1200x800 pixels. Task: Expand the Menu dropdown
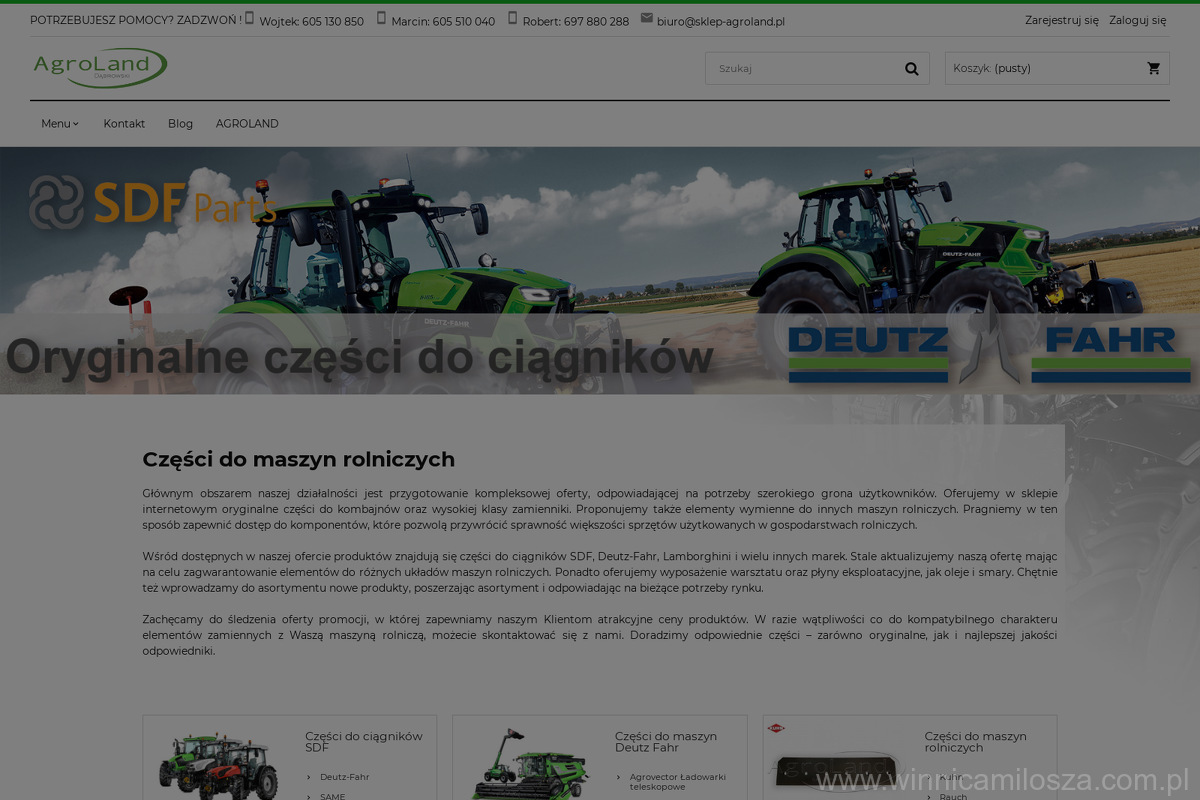tap(59, 124)
